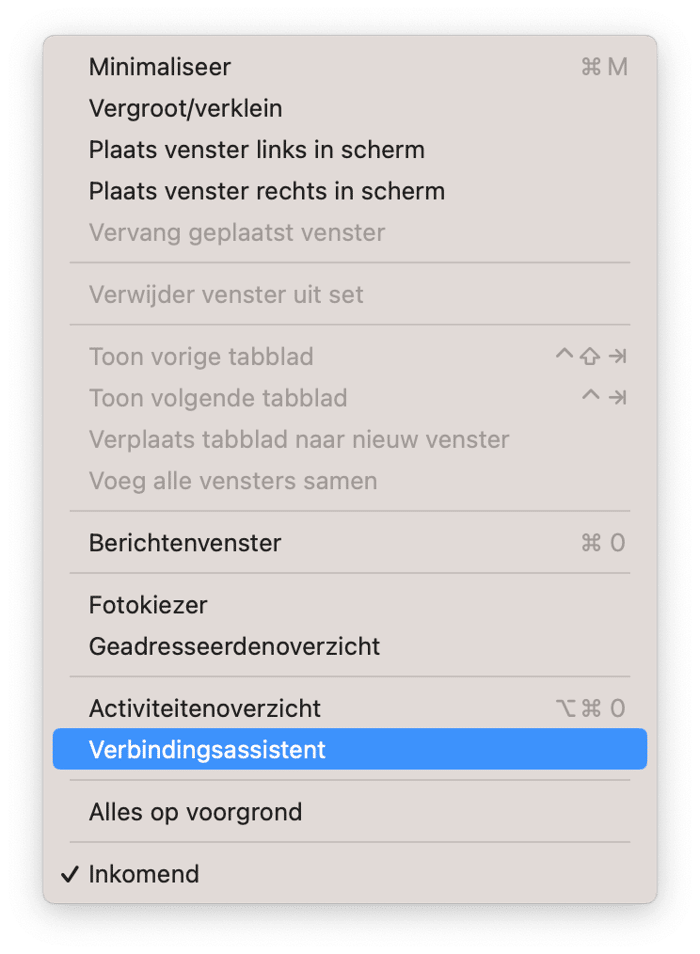Select Minimaliseer menu item
This screenshot has width=700, height=954.
click(350, 67)
